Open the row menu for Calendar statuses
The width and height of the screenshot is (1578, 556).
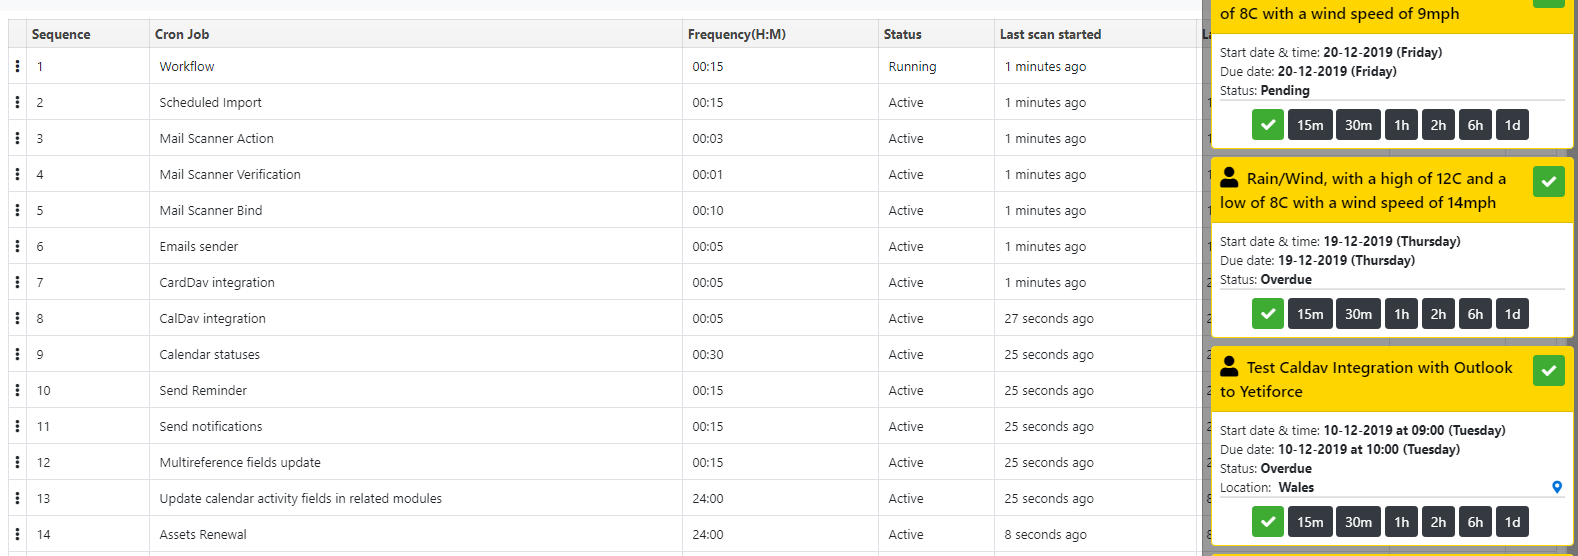click(17, 354)
